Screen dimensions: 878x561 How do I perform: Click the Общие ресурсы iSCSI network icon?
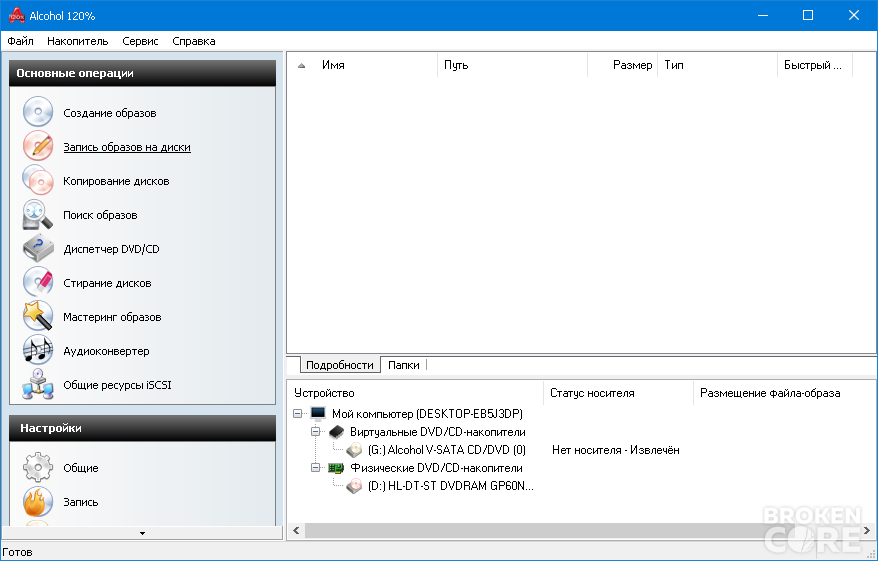click(x=38, y=384)
